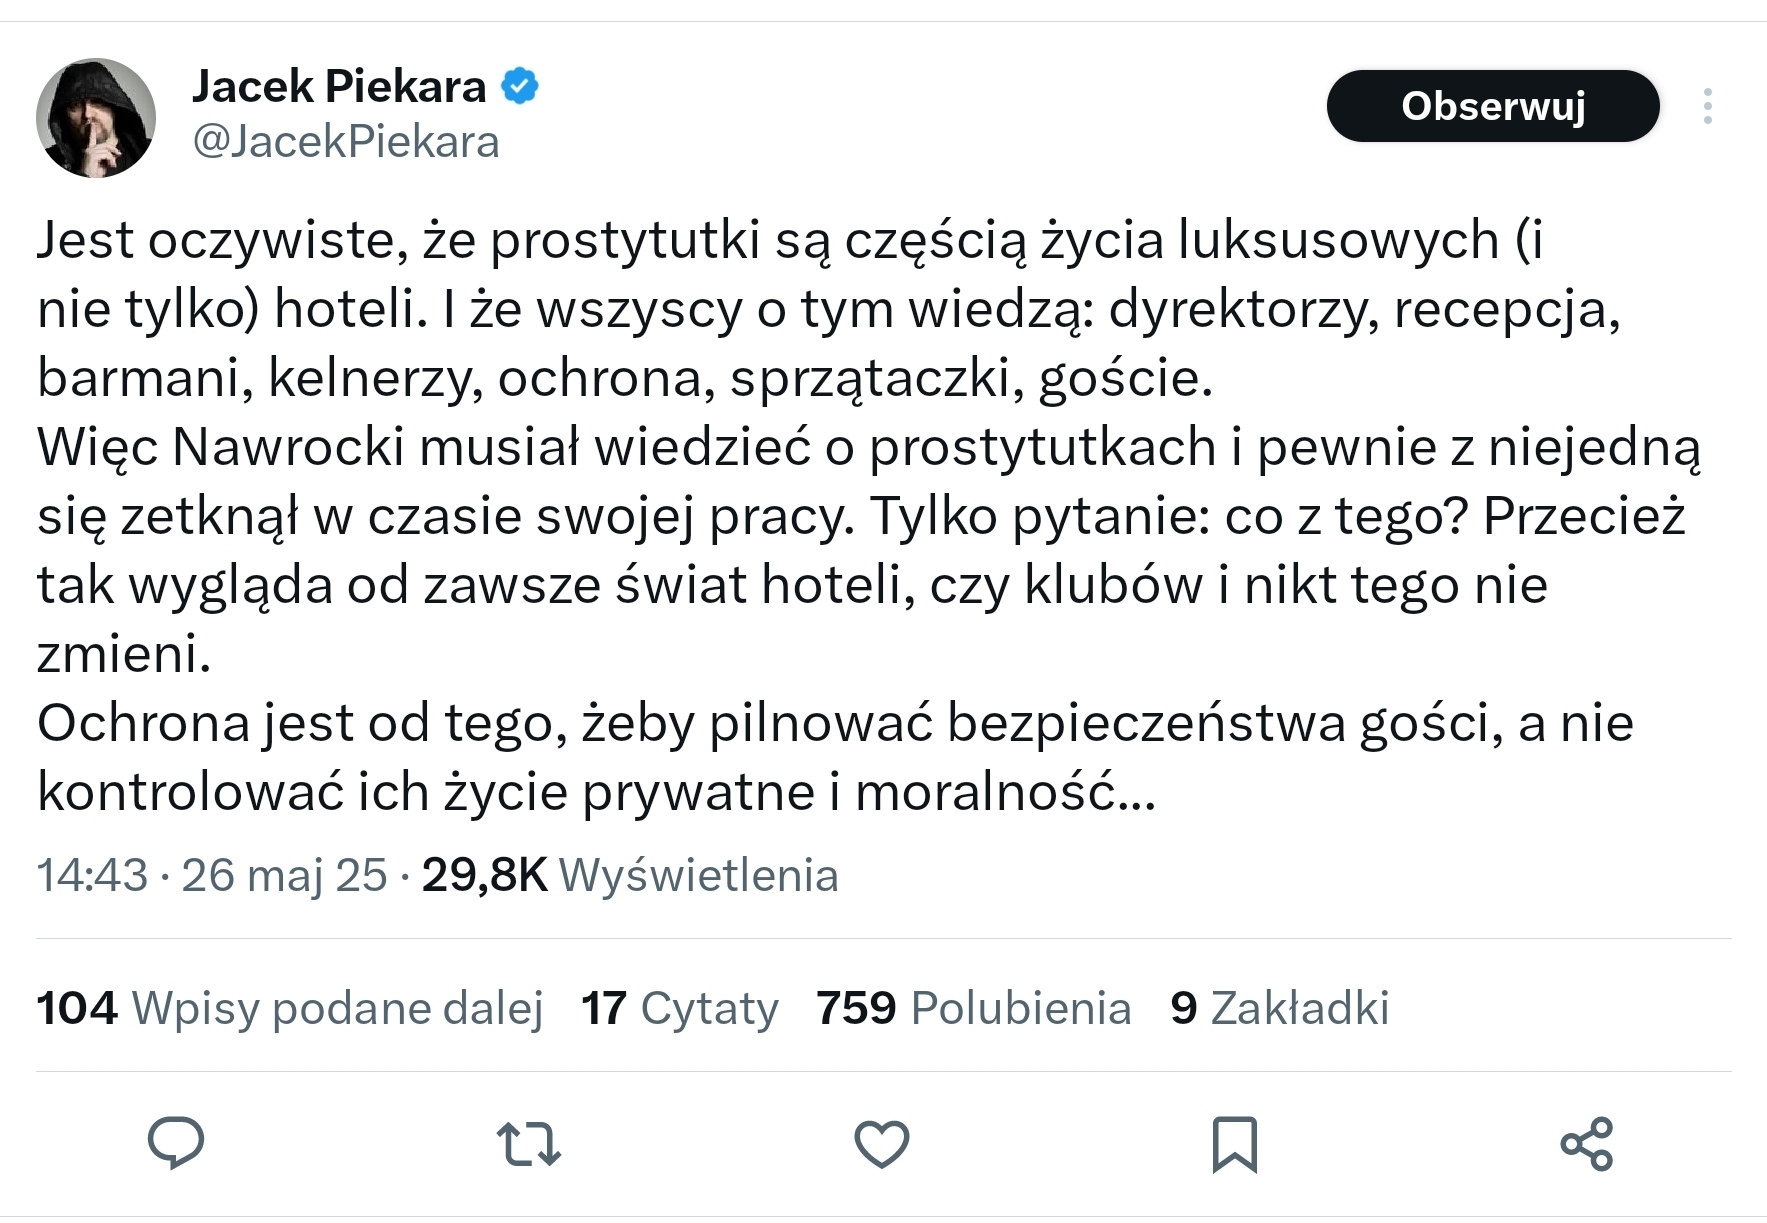Open the 29,8K Wyświetlenia view count

click(x=630, y=876)
